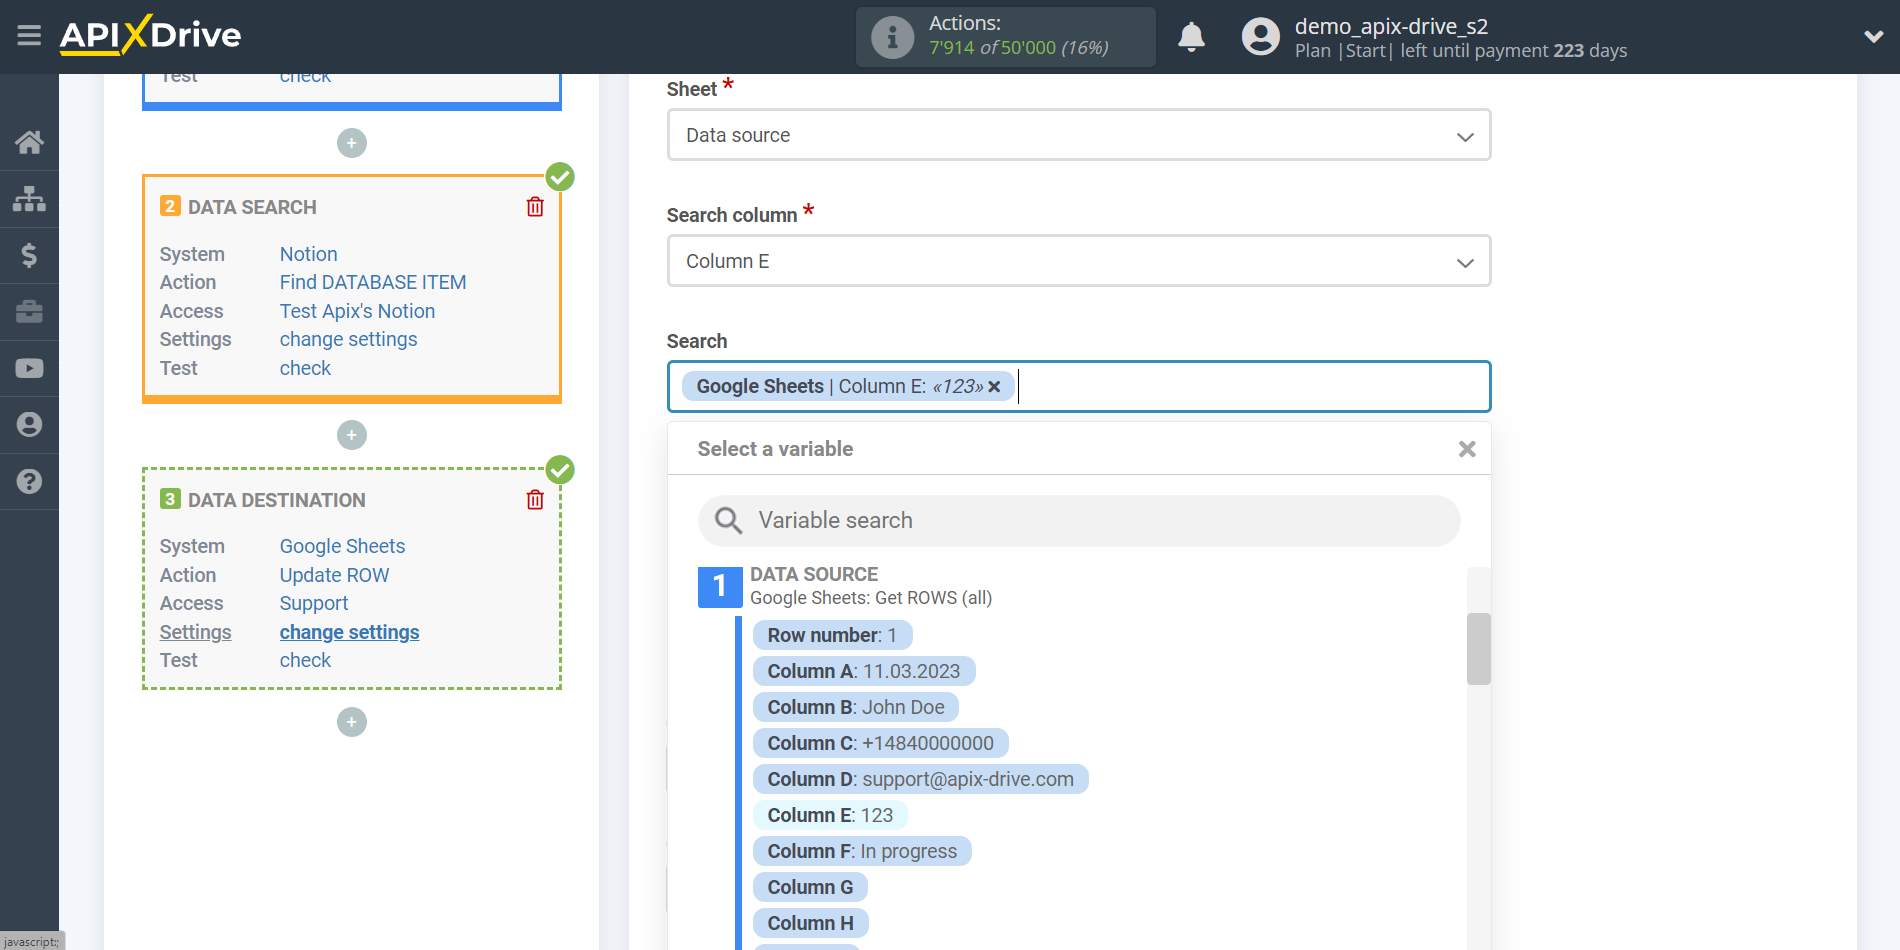The width and height of the screenshot is (1900, 950).
Task: Select Column D email variable
Action: click(921, 779)
